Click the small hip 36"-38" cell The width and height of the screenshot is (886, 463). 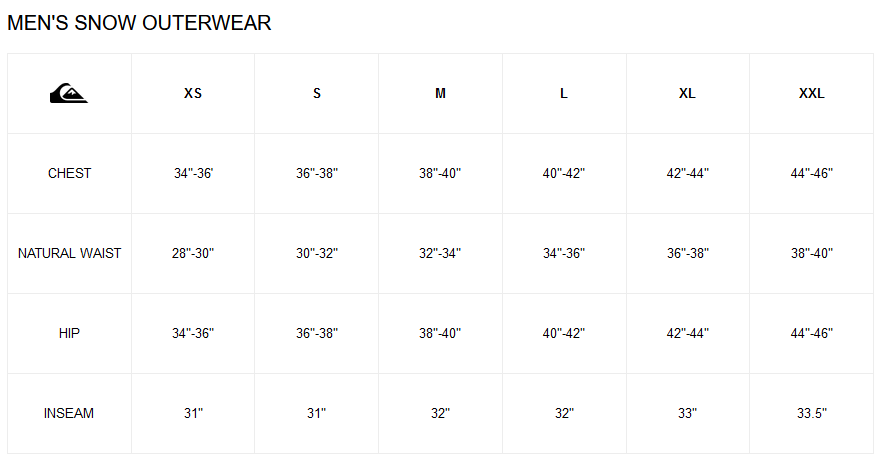coord(317,334)
